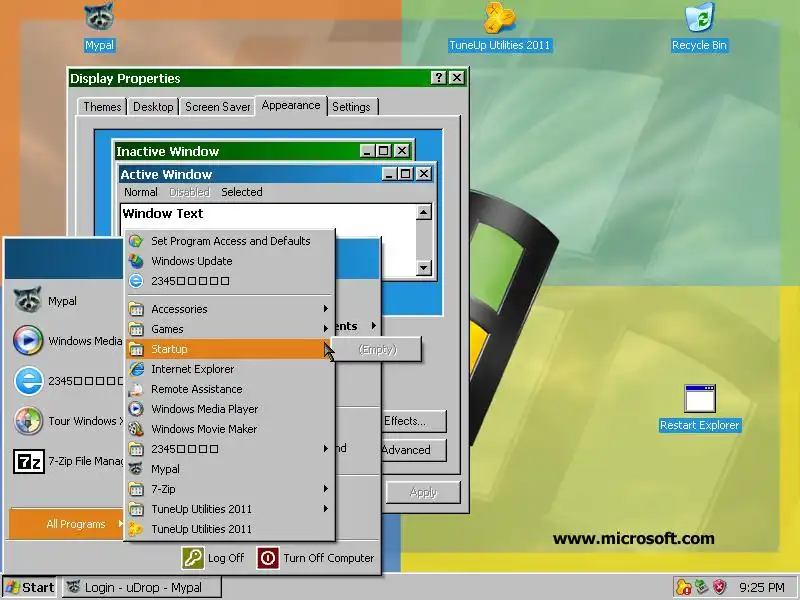The height and width of the screenshot is (600, 800).
Task: Click scroll up arrow in Window Text preview
Action: [x=423, y=212]
